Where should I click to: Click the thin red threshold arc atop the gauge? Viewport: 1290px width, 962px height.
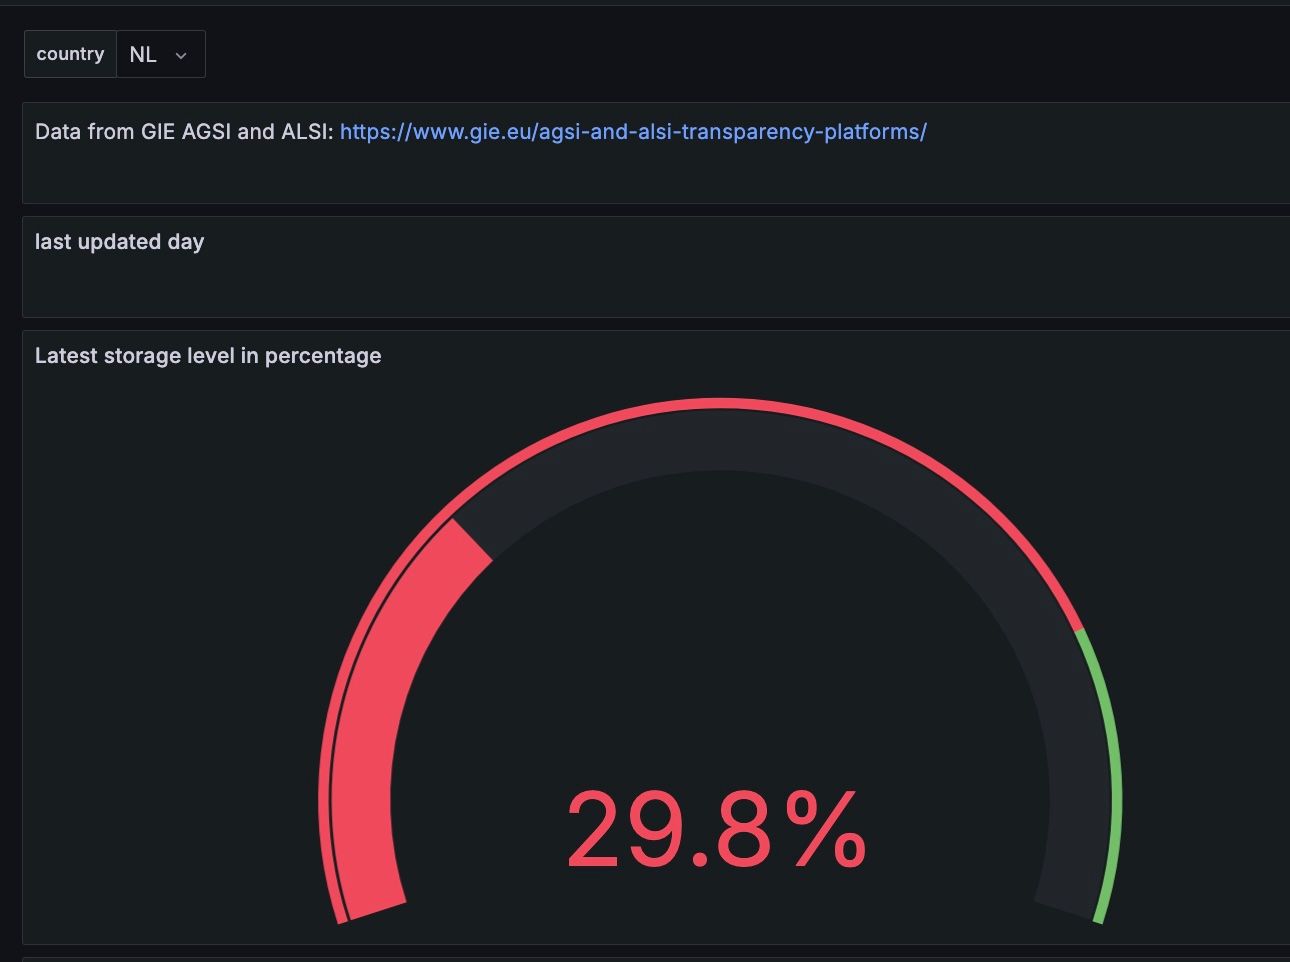coord(720,402)
